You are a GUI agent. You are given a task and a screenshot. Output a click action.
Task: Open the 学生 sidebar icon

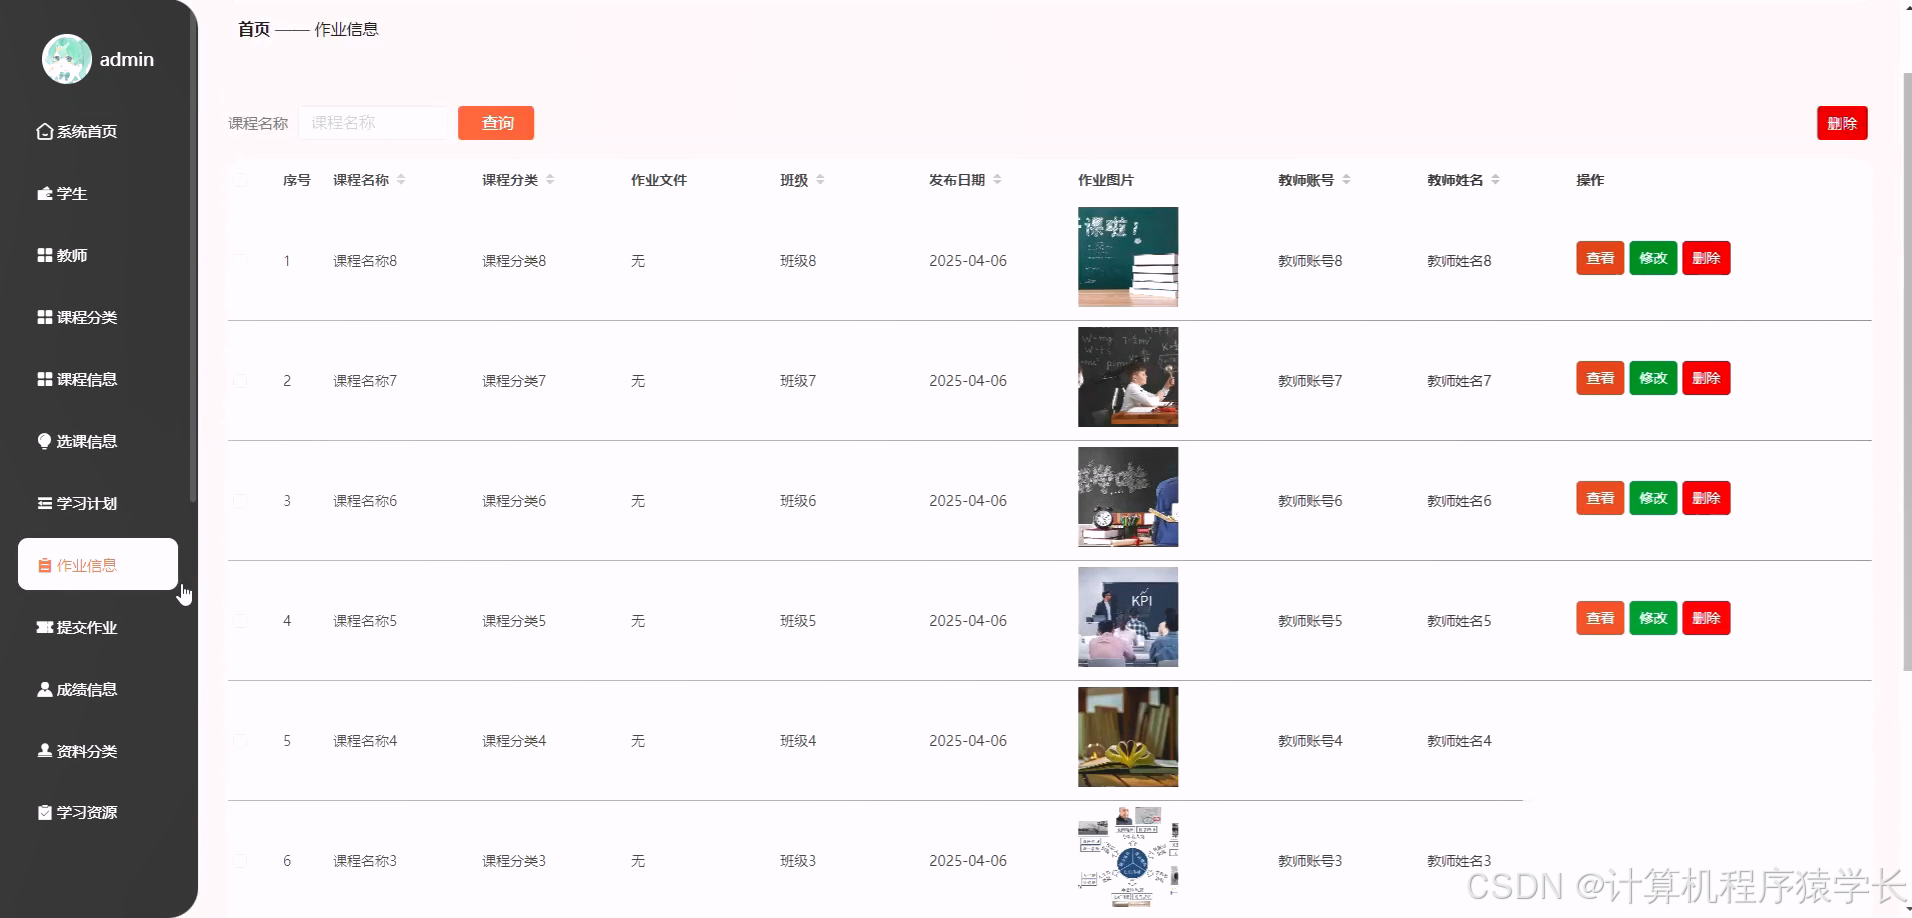point(44,193)
